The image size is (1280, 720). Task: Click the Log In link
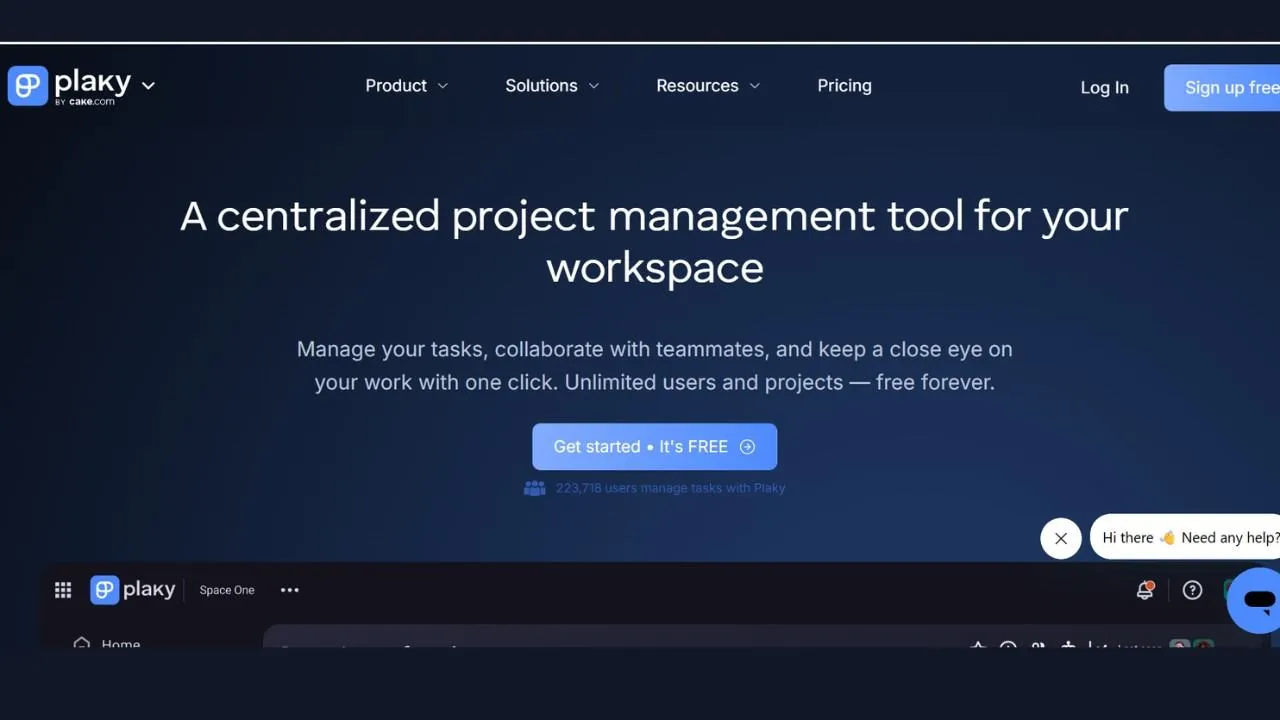point(1105,87)
